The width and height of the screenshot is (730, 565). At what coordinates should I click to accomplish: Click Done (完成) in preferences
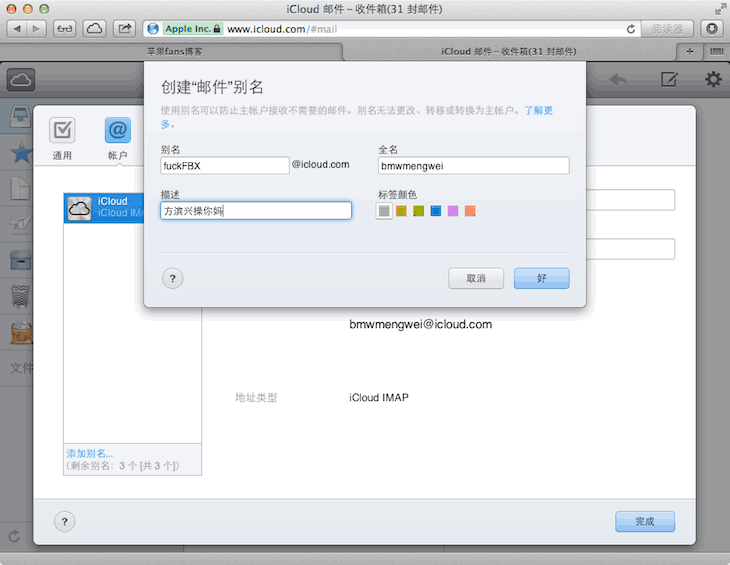(x=645, y=521)
